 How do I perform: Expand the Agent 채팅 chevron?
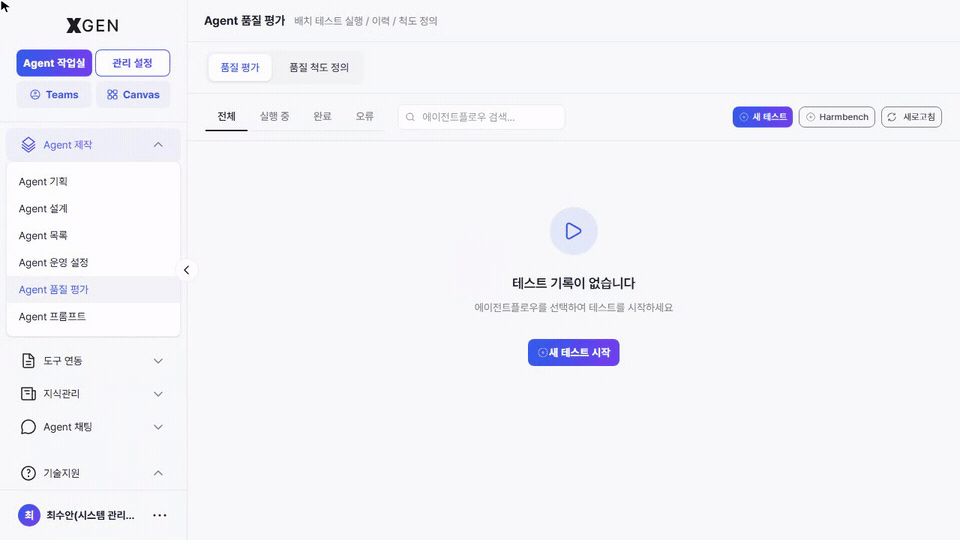(x=158, y=427)
